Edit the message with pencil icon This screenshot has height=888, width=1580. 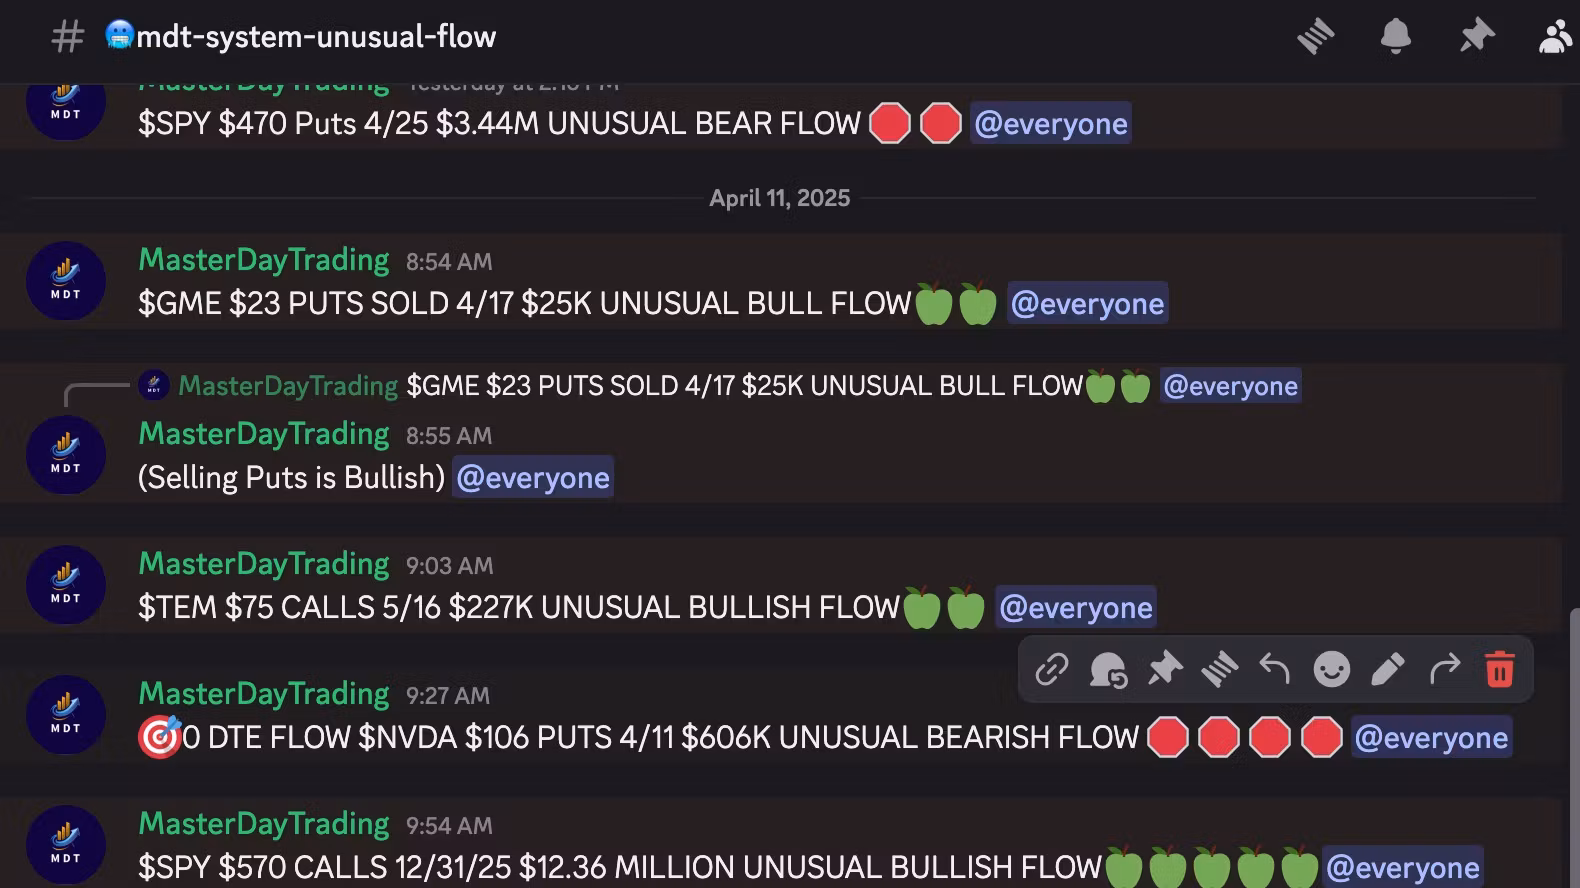[x=1387, y=669]
